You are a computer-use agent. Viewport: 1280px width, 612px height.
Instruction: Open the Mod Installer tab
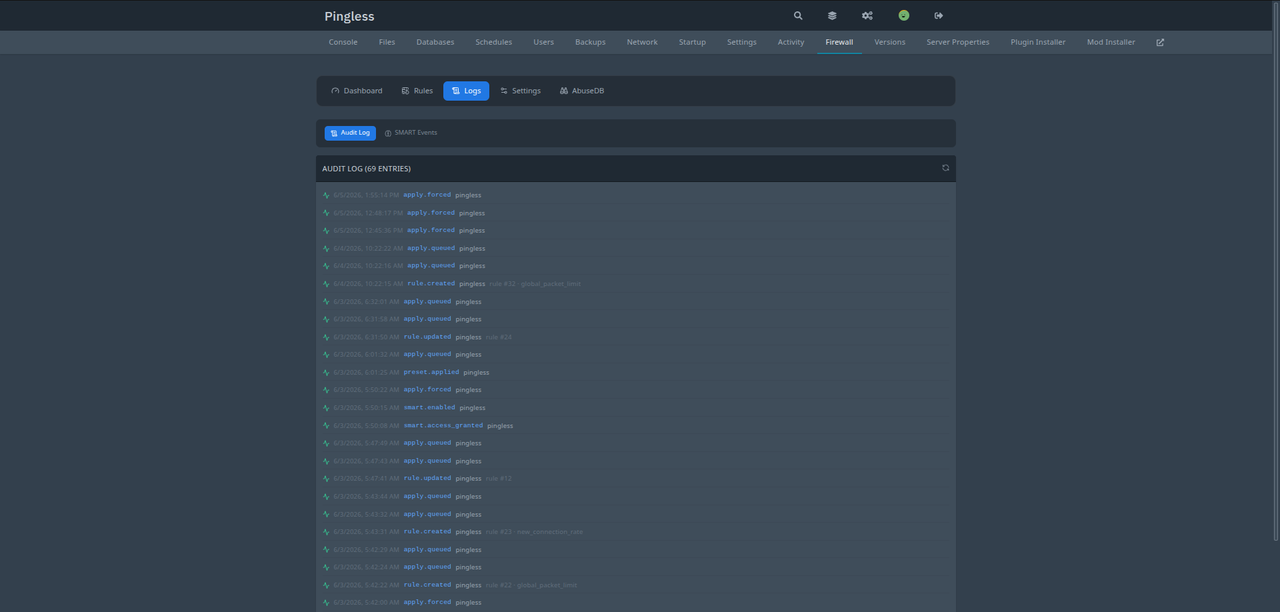tap(1111, 42)
